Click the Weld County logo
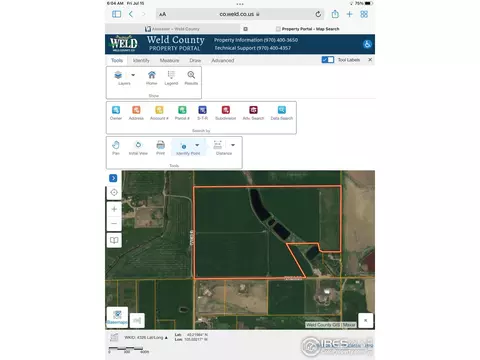The width and height of the screenshot is (480, 360). point(124,44)
